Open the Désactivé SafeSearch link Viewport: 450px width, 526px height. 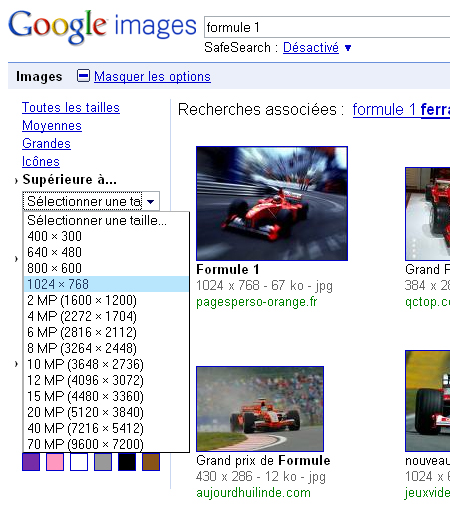click(311, 48)
